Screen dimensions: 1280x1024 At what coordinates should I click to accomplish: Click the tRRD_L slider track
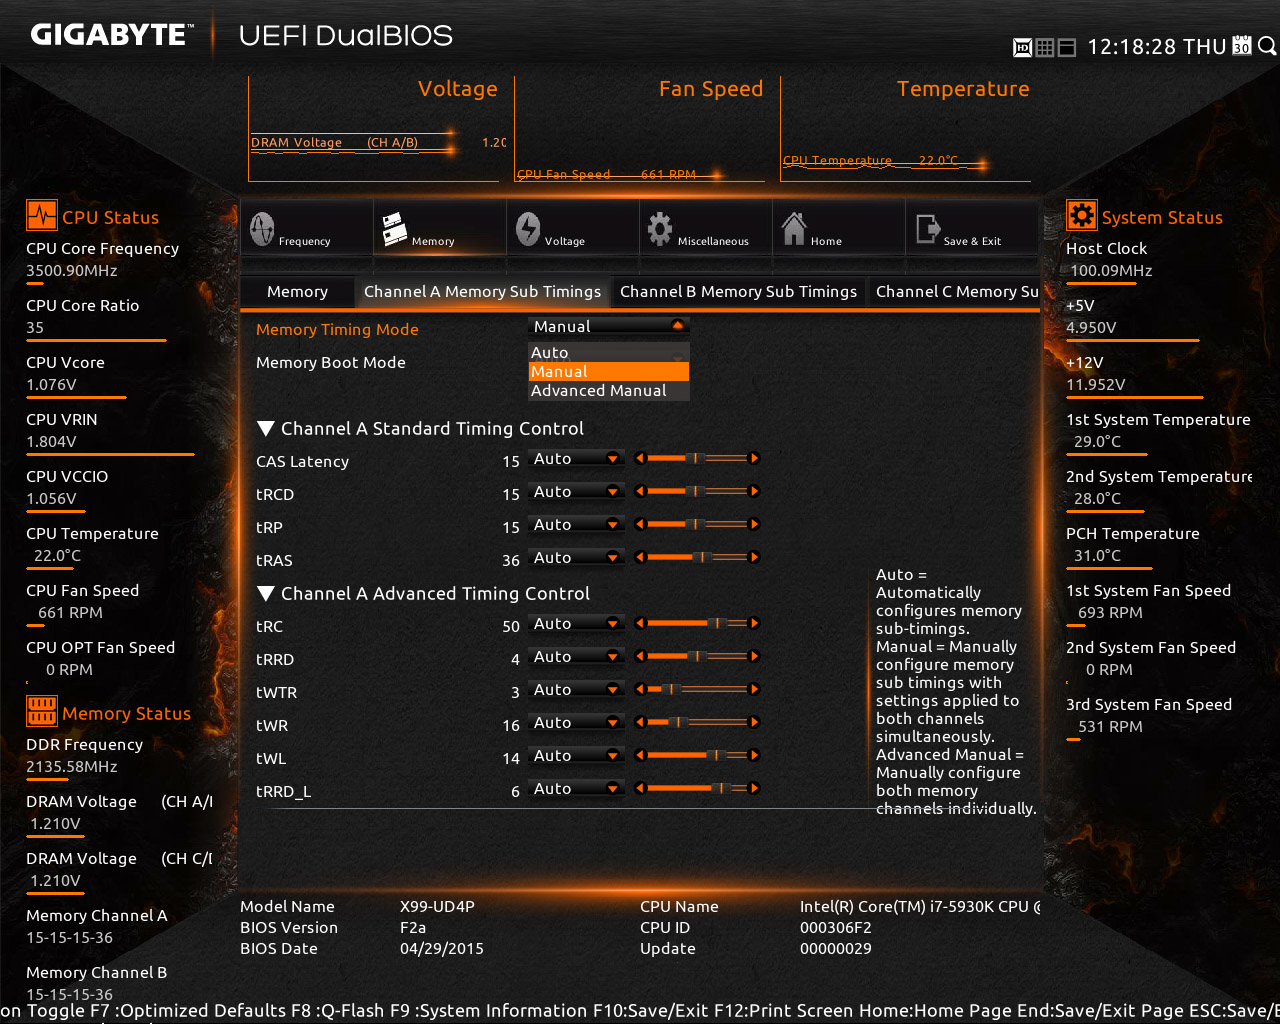(x=697, y=788)
